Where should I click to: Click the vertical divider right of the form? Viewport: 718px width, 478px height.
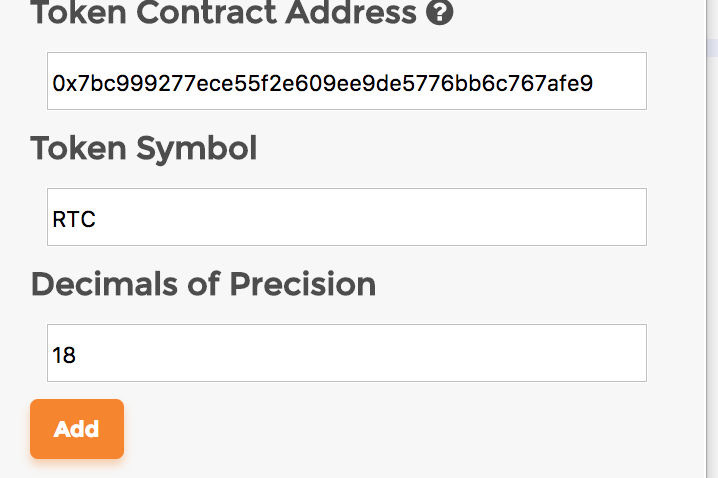[707, 239]
